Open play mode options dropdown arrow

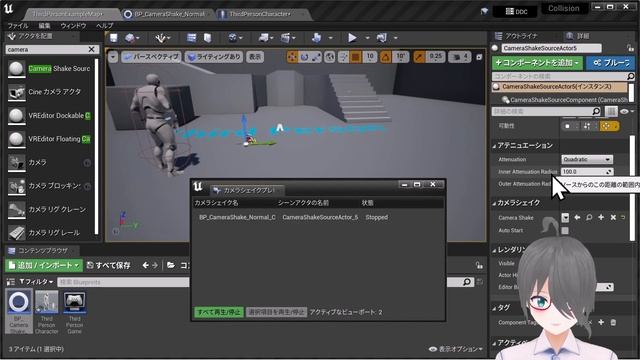(x=367, y=38)
